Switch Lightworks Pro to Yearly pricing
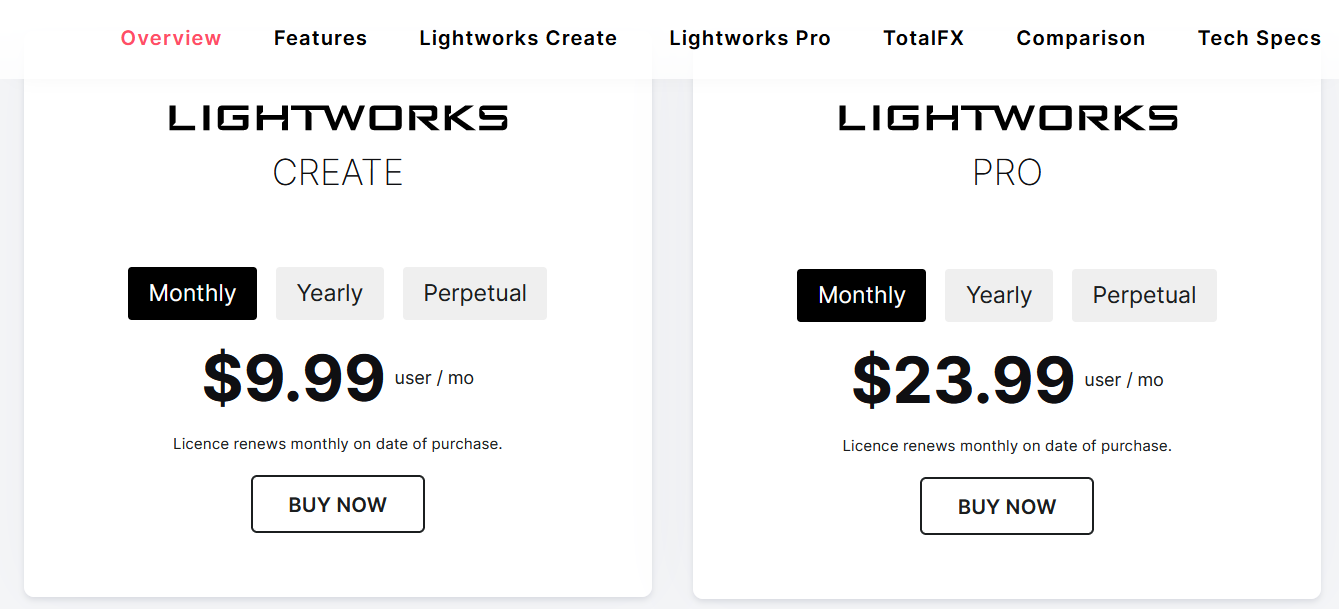Image resolution: width=1339 pixels, height=609 pixels. [x=999, y=295]
